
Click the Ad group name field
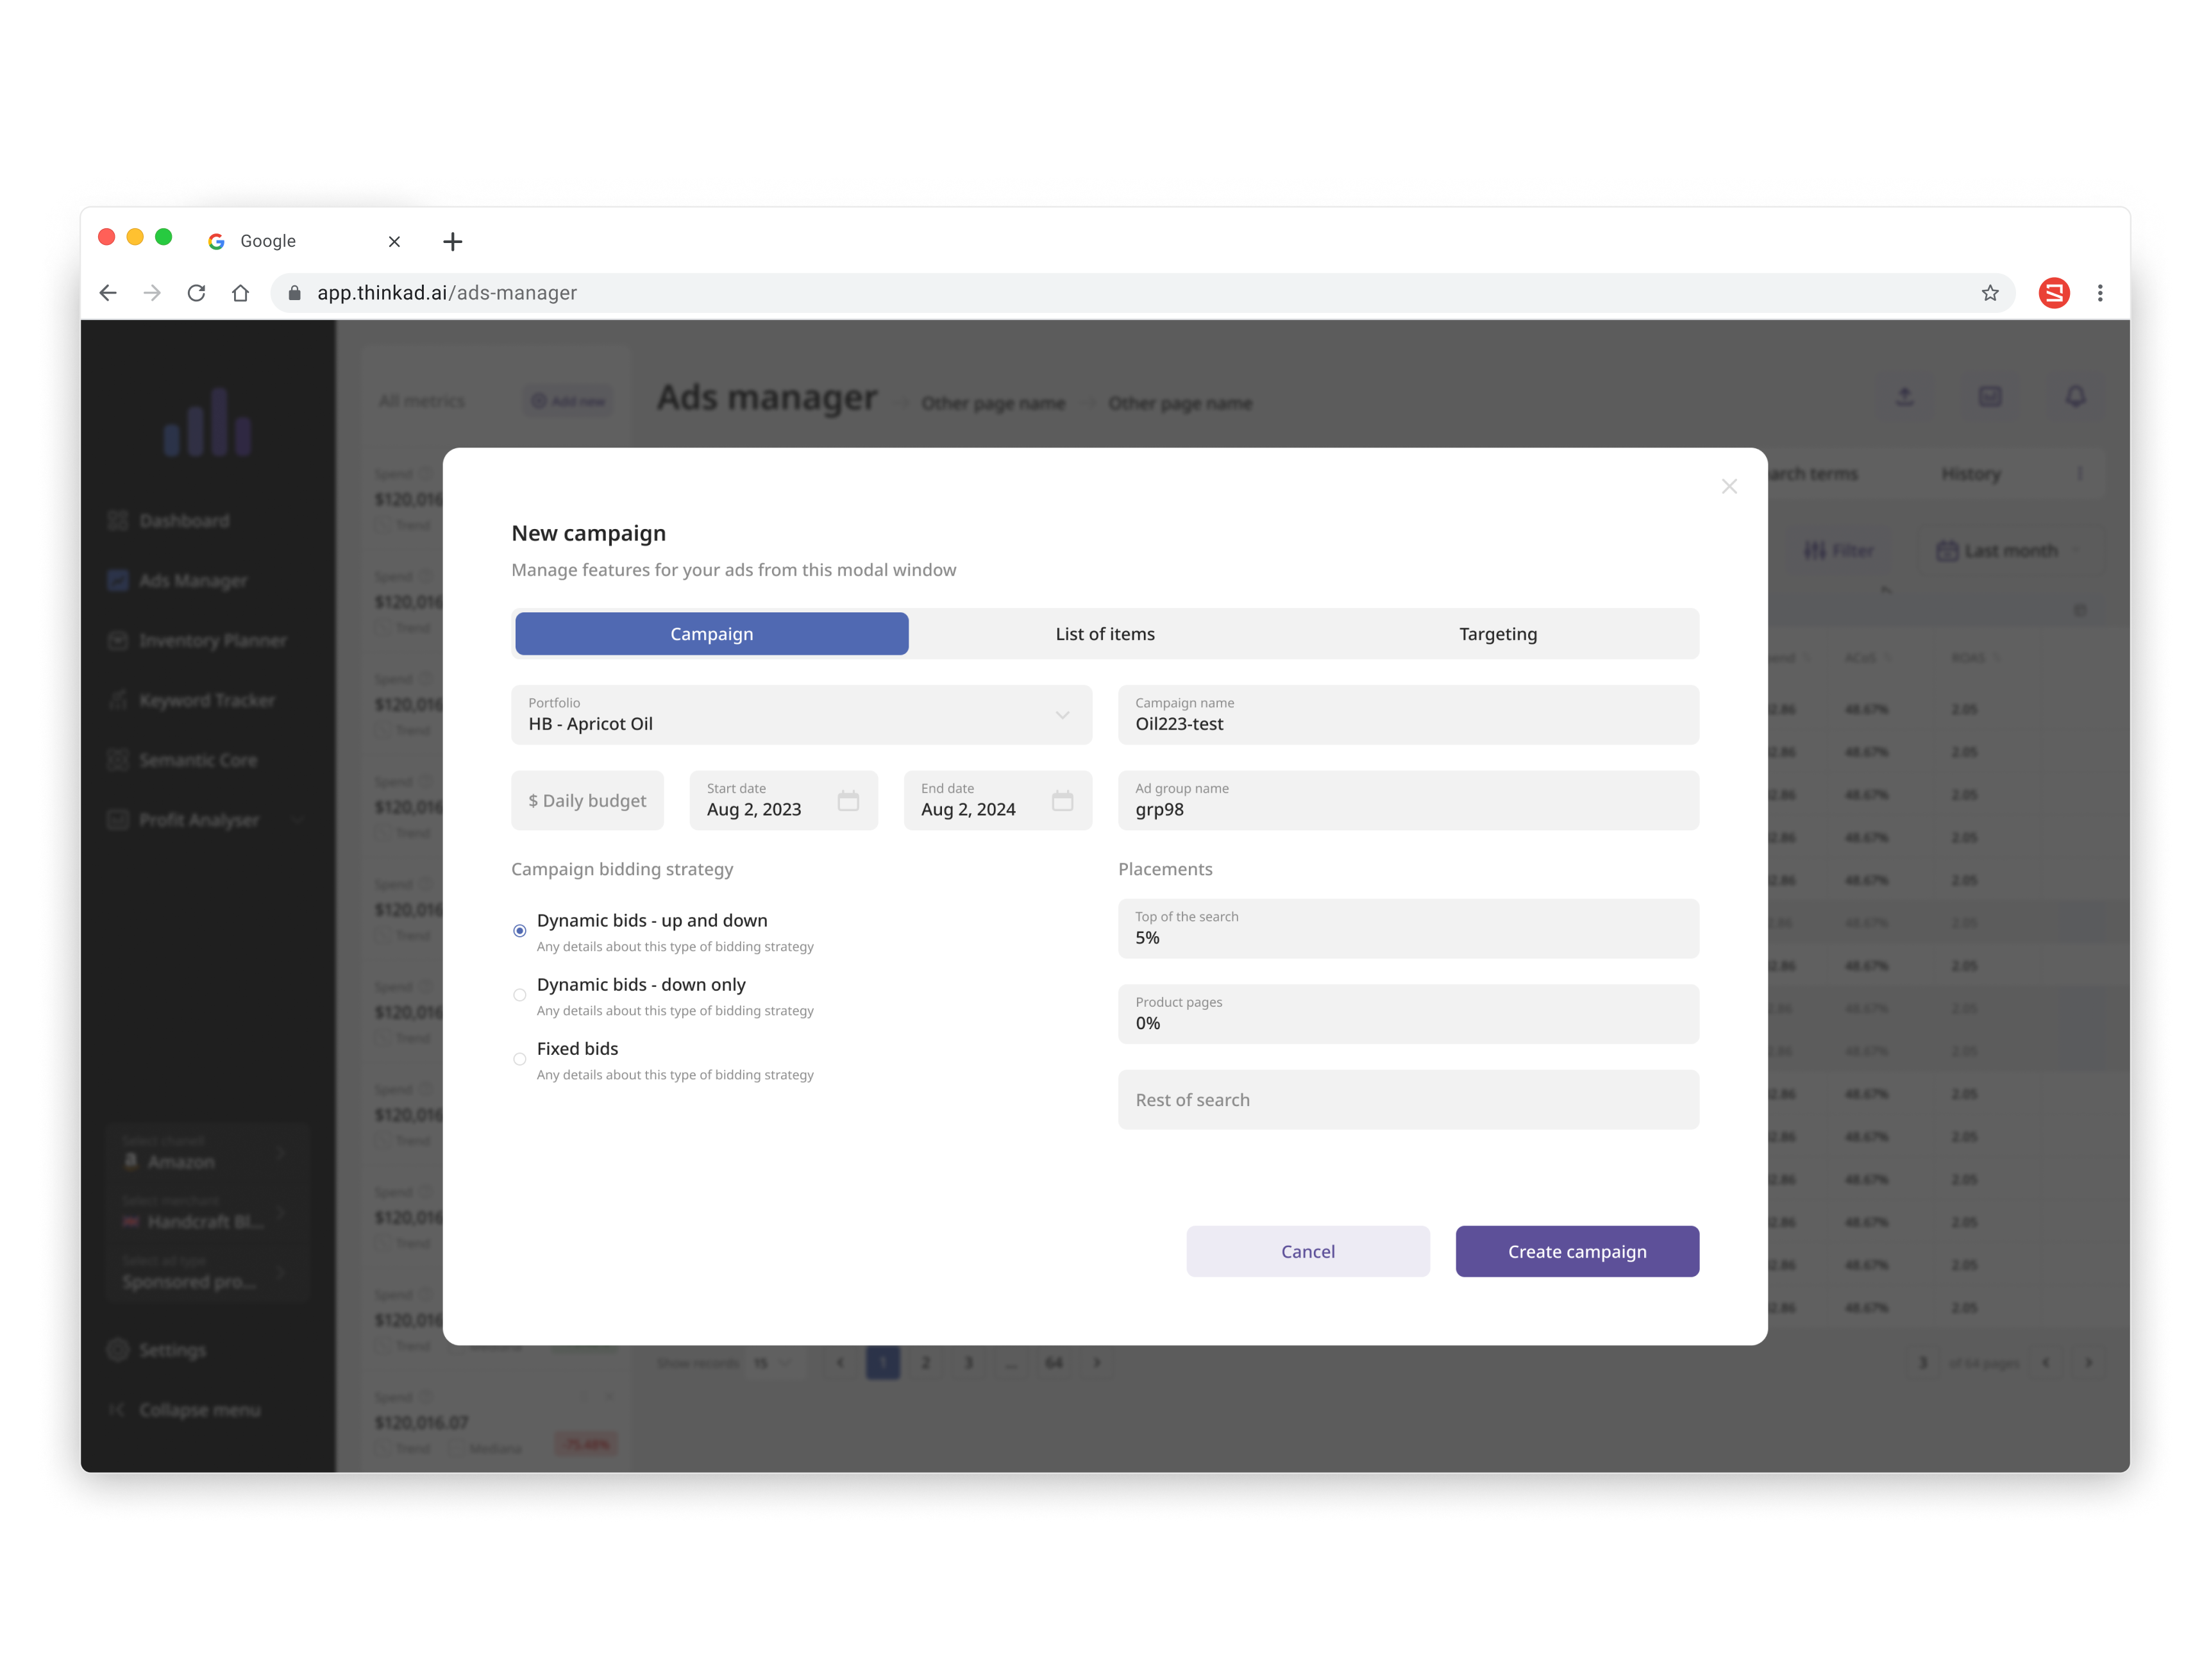click(1408, 800)
